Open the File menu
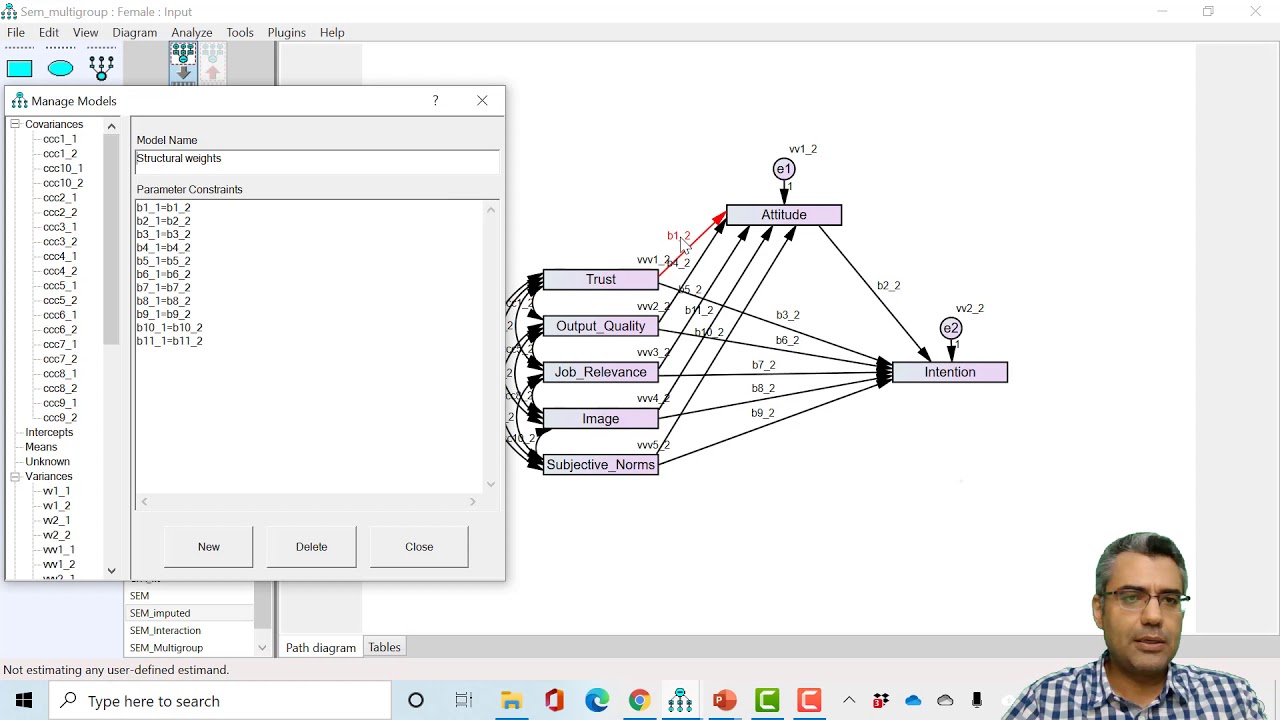The width and height of the screenshot is (1280, 720). click(16, 32)
